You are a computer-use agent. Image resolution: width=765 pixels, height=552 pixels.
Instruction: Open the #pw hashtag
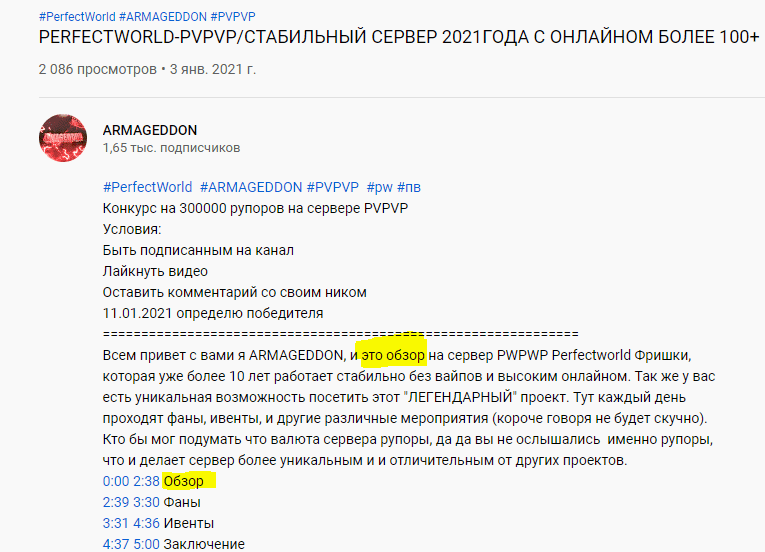(379, 187)
